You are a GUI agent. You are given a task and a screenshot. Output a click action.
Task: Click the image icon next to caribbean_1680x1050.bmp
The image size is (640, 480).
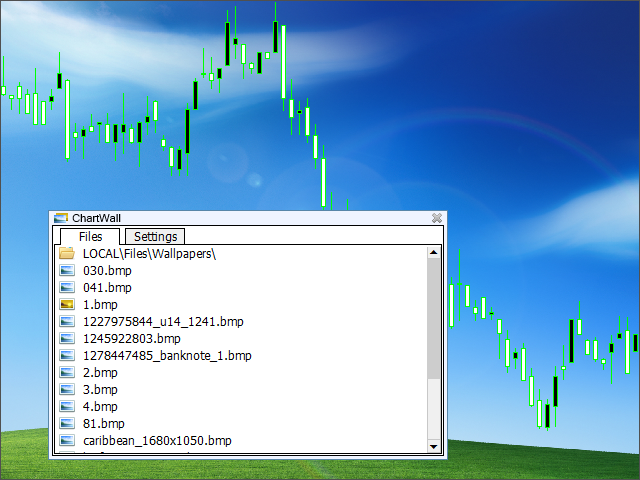(67, 440)
